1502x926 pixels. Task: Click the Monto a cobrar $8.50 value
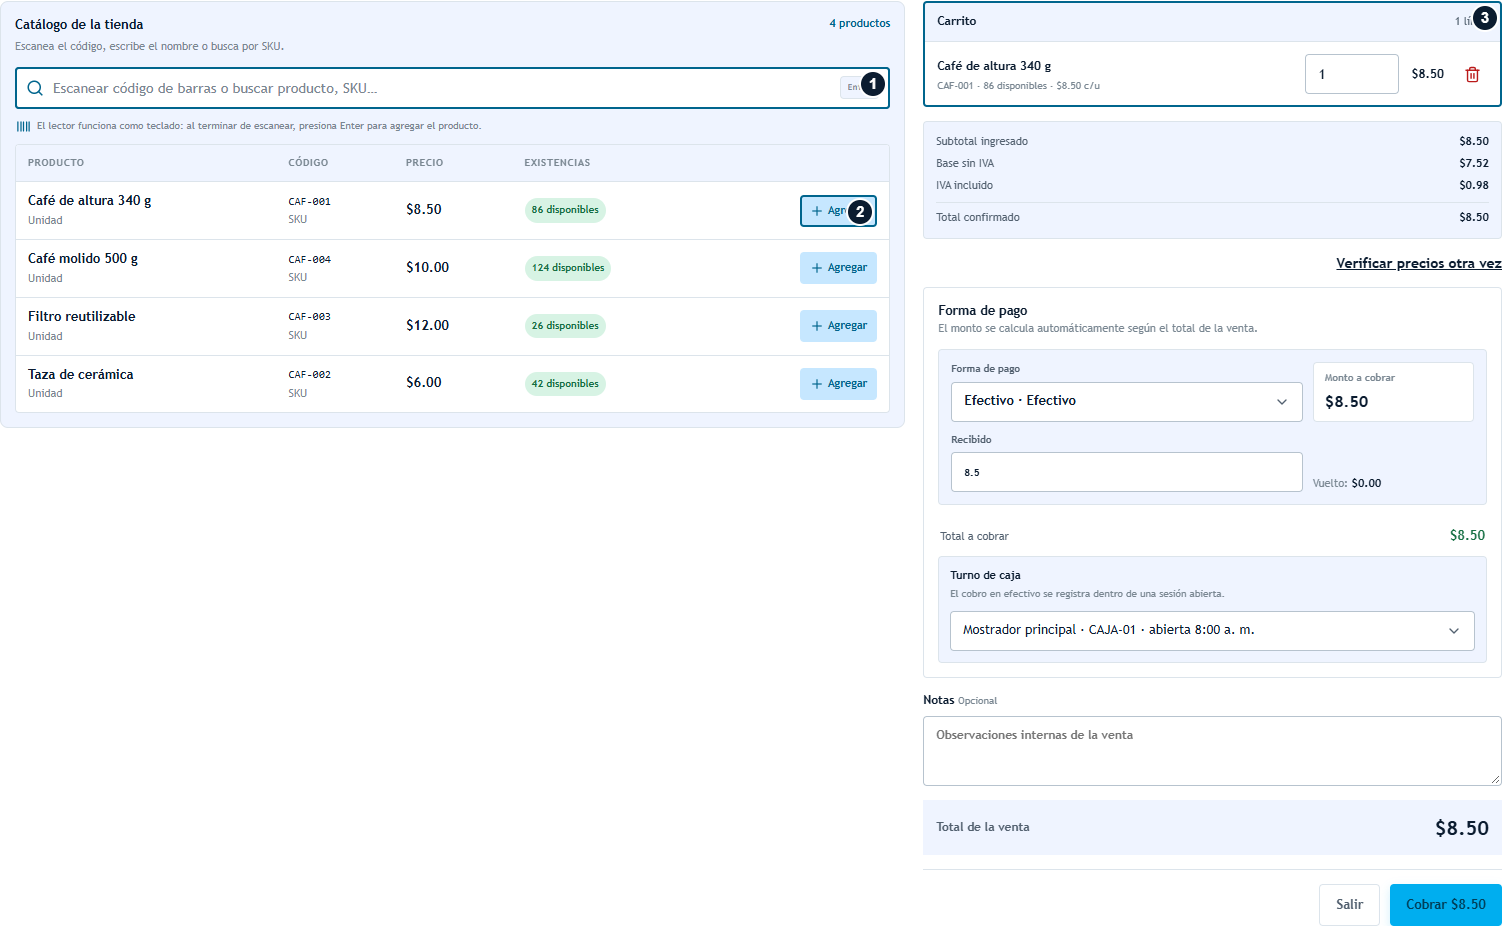coord(1347,401)
